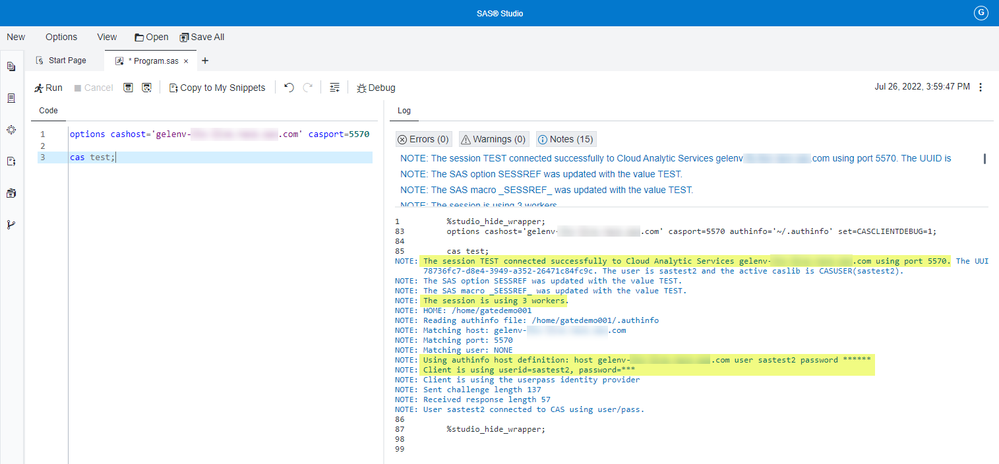This screenshot has width=999, height=464.
Task: Click log line 'Matching user: NONE'
Action: 454,350
